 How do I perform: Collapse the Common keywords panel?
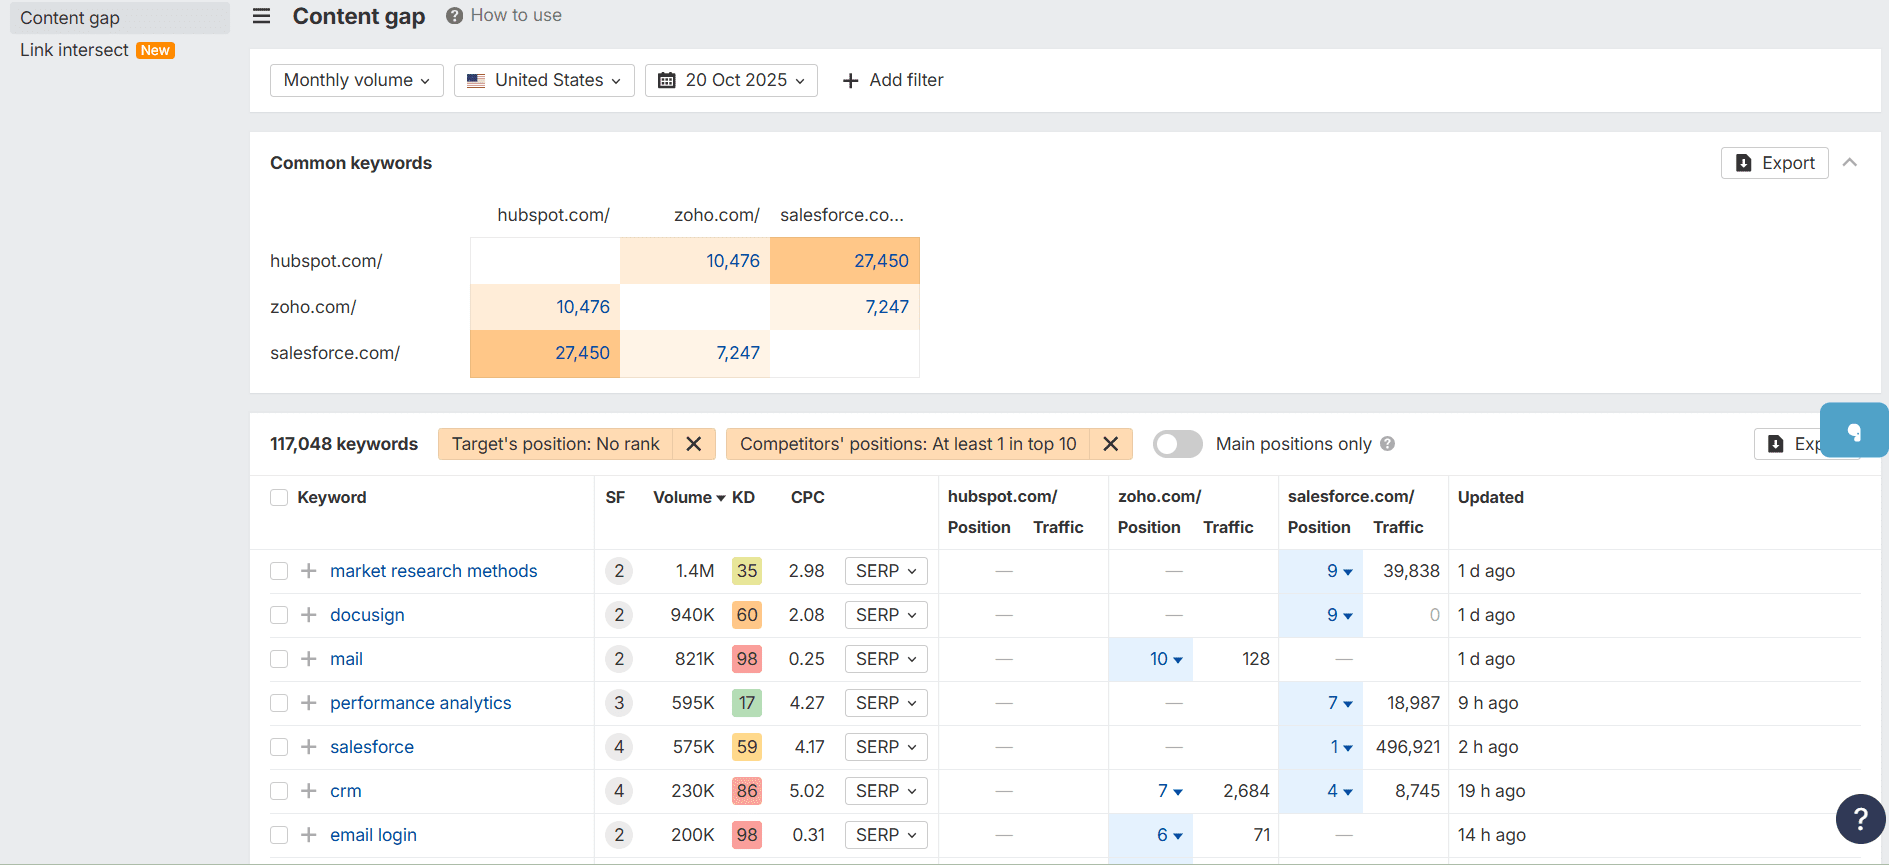(1850, 163)
